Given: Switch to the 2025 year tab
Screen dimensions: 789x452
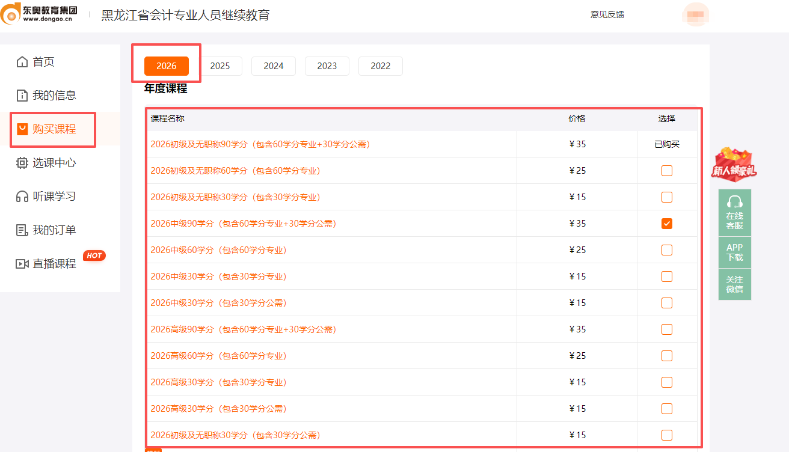Looking at the screenshot, I should tap(220, 65).
